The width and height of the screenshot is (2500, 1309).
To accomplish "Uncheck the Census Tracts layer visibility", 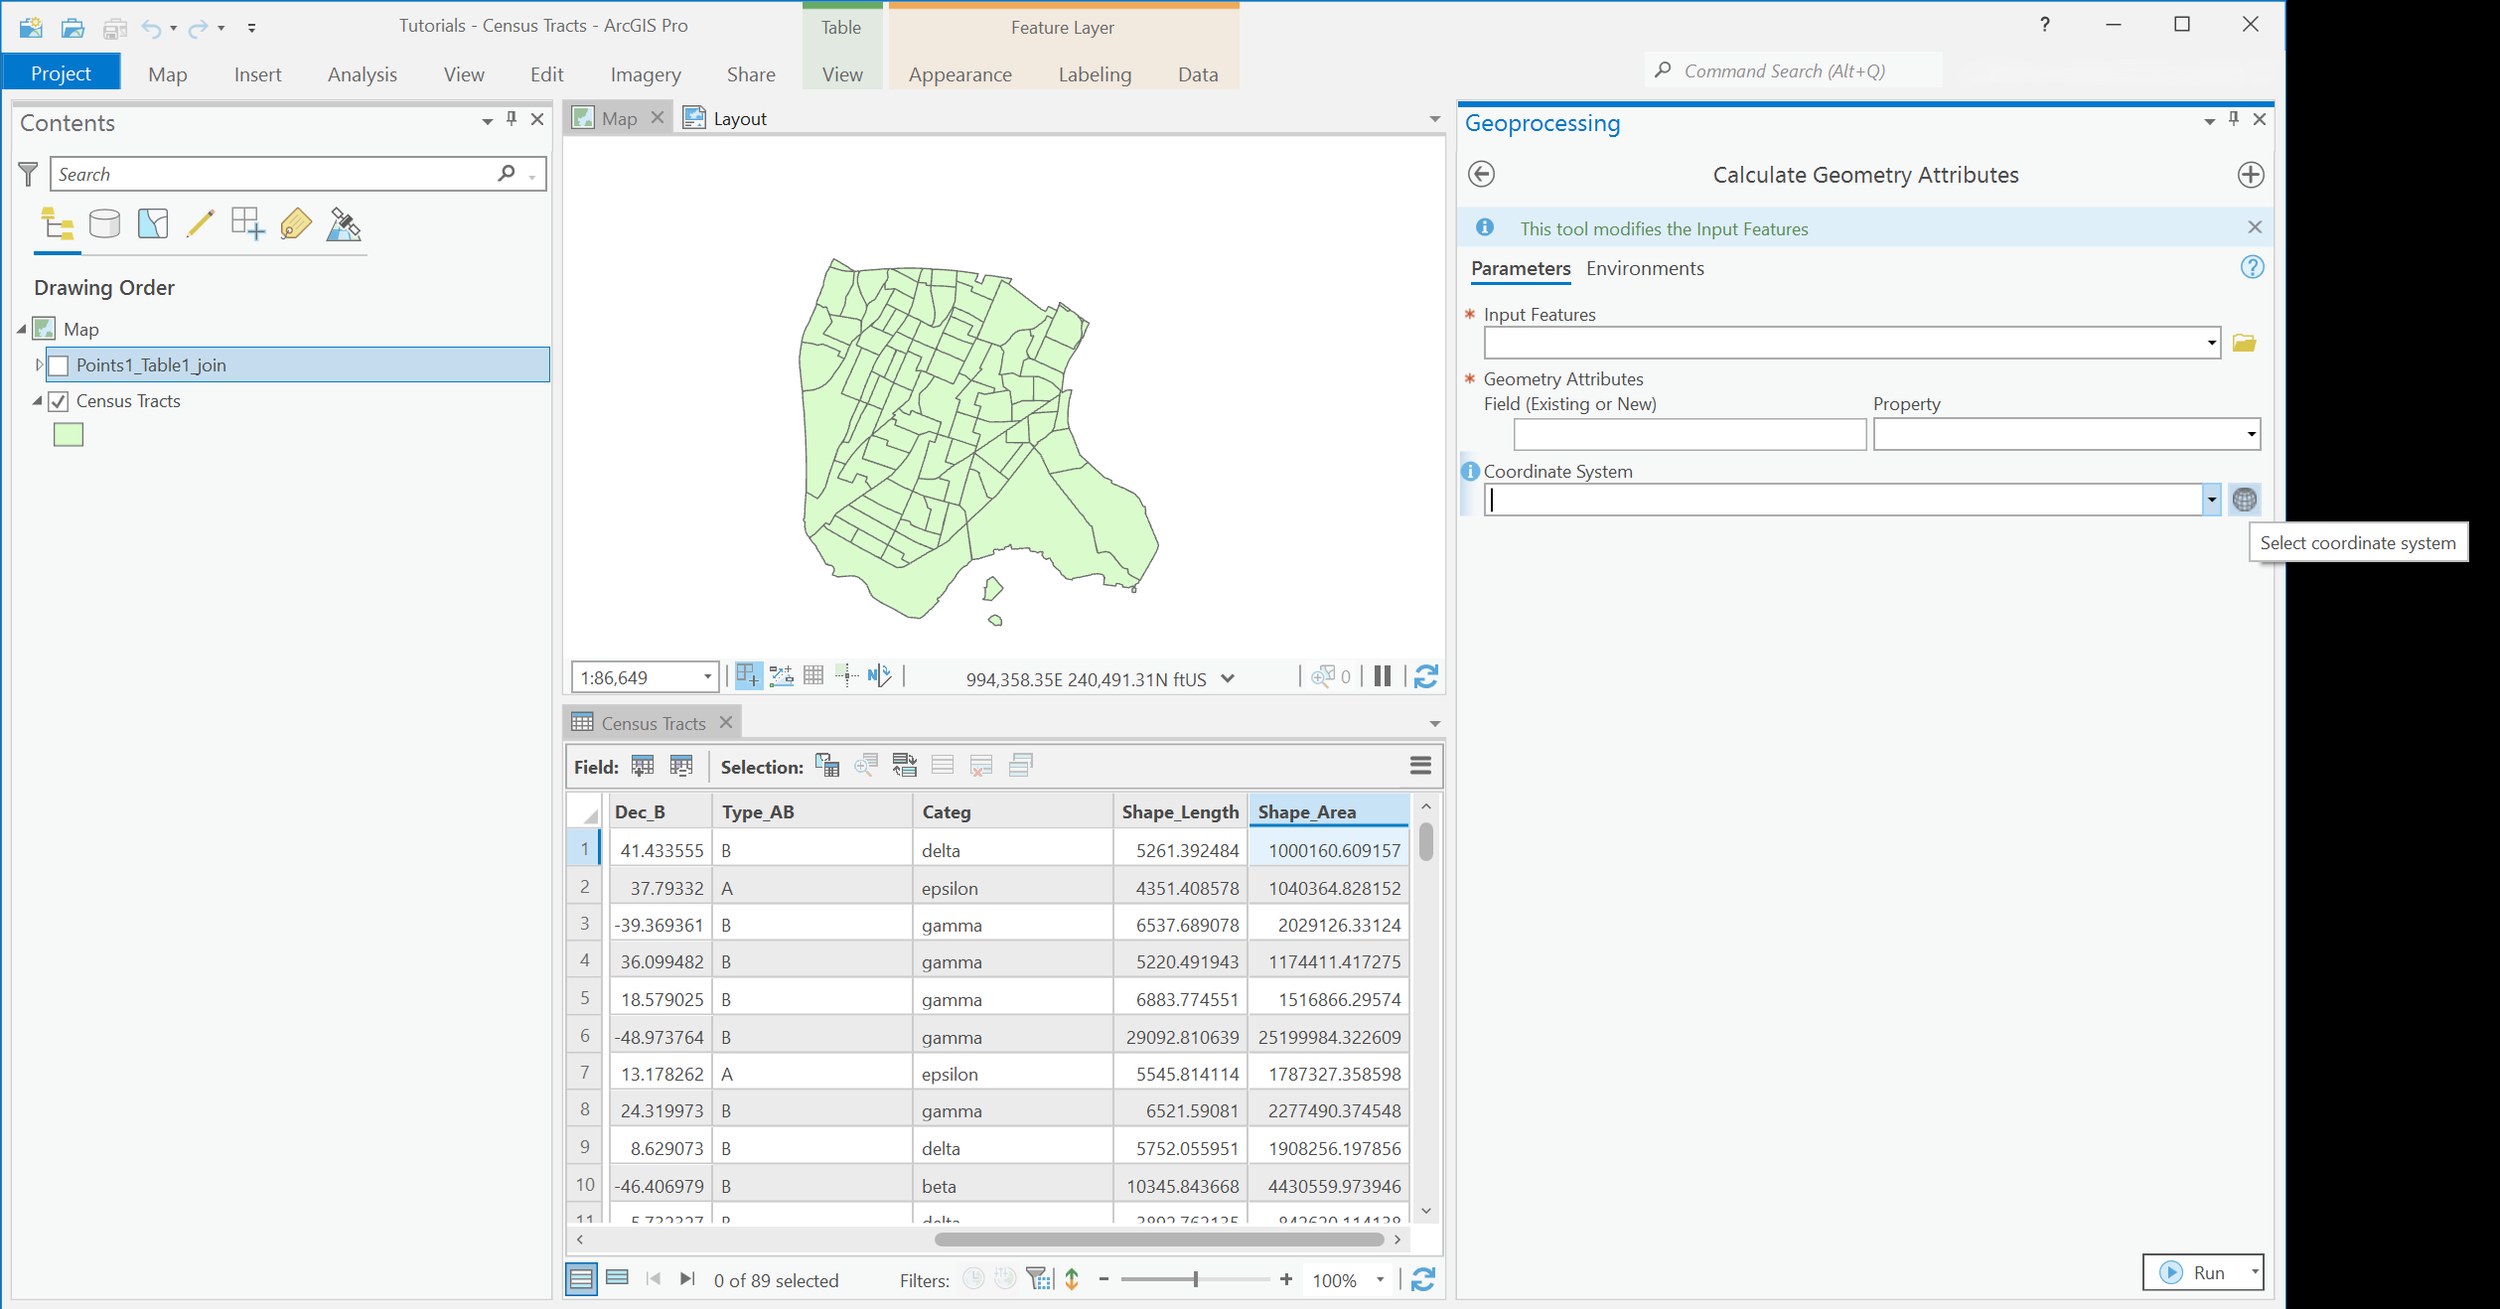I will coord(58,401).
